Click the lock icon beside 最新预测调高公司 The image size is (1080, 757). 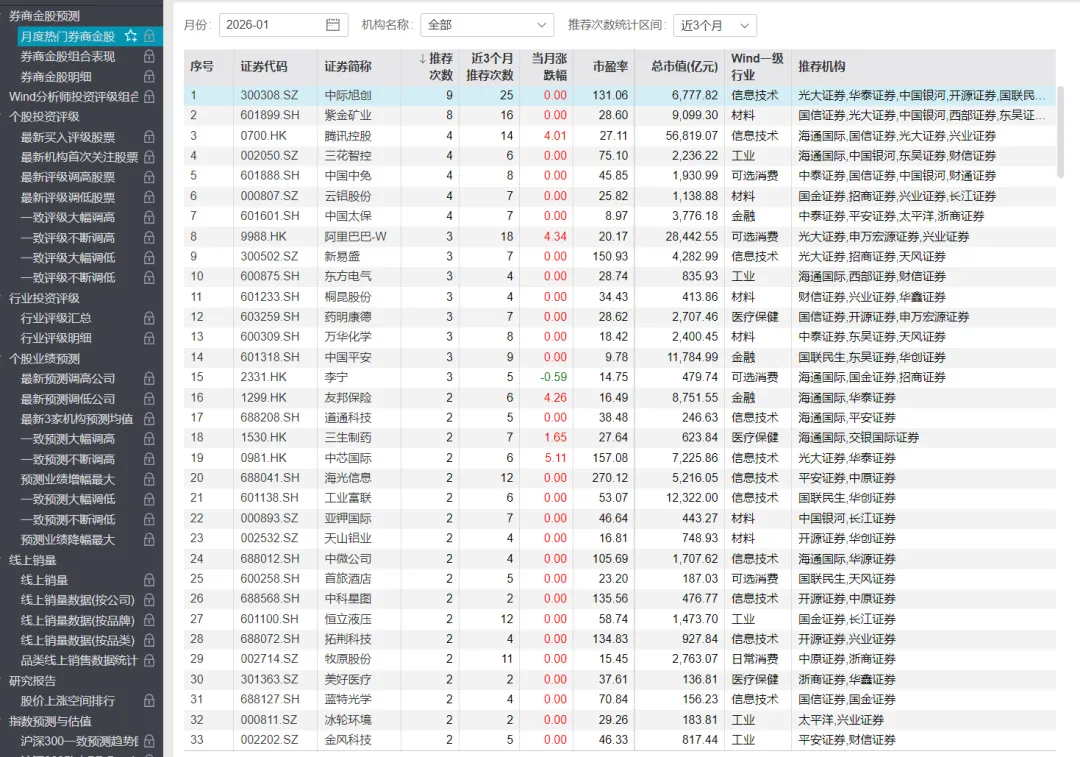pyautogui.click(x=149, y=378)
